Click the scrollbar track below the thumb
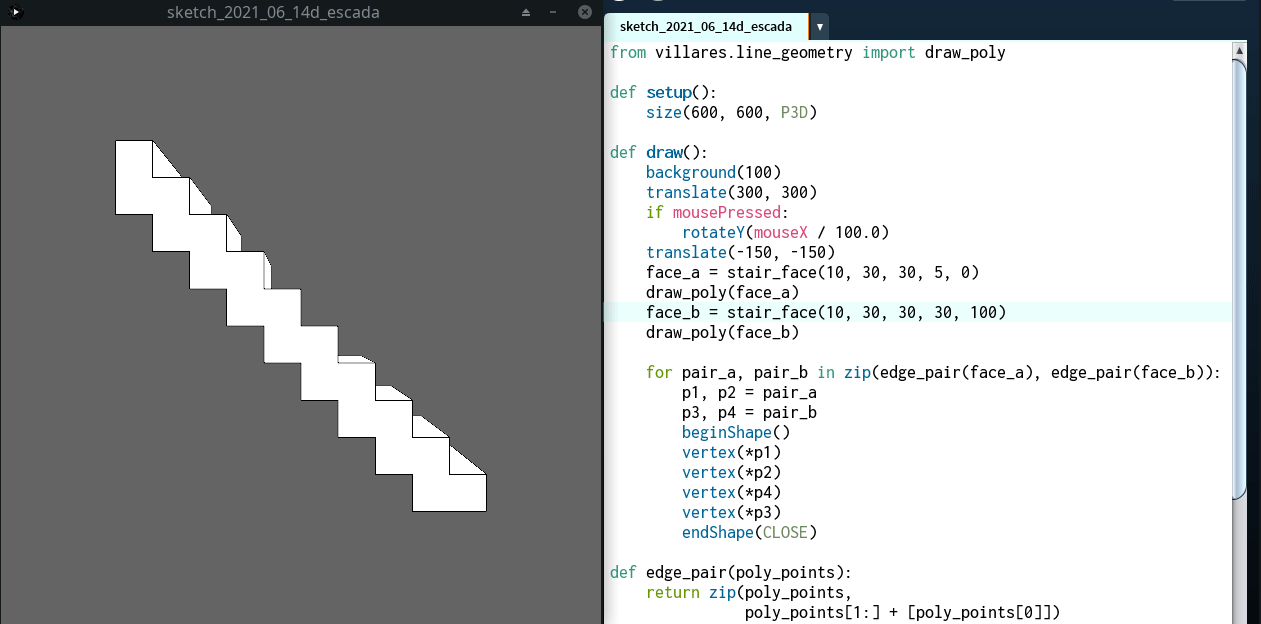 click(x=1240, y=560)
